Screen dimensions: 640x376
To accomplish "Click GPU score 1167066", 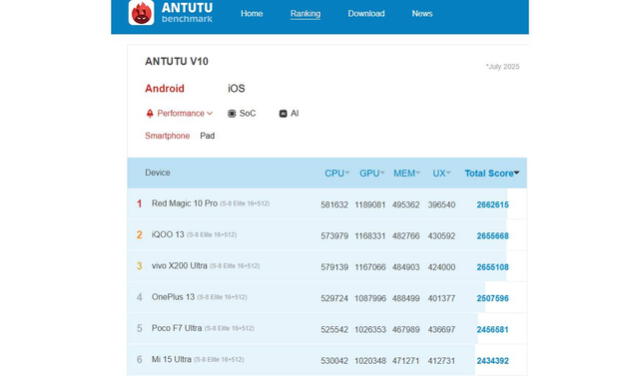I will [370, 267].
